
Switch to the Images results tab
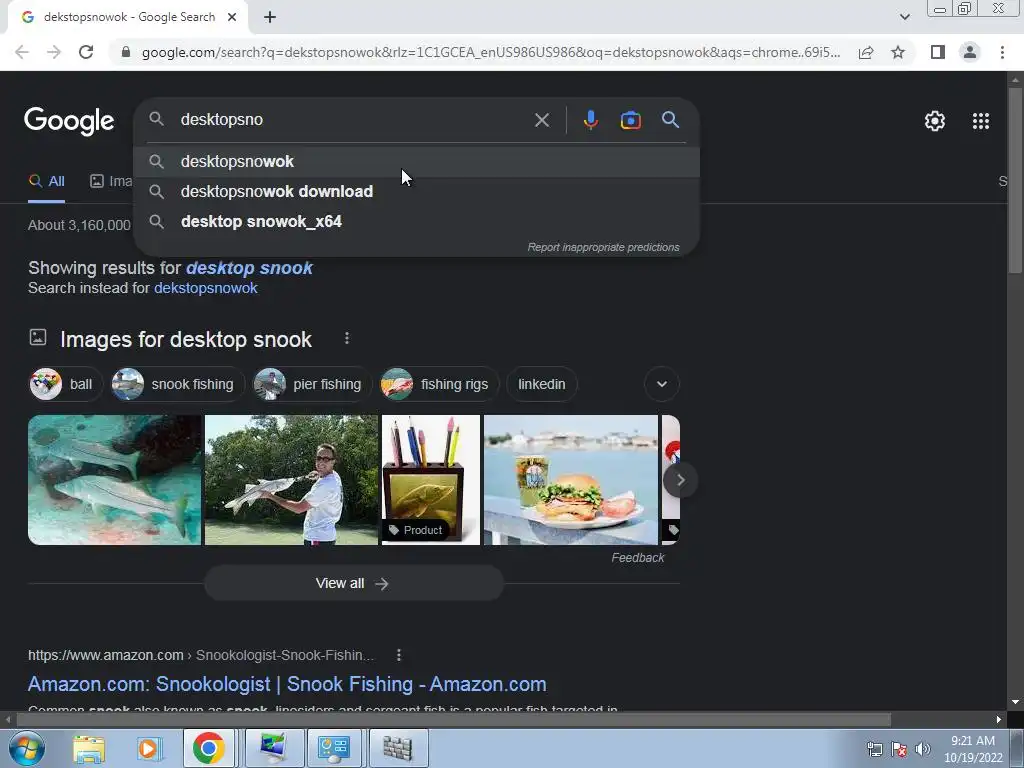[111, 182]
